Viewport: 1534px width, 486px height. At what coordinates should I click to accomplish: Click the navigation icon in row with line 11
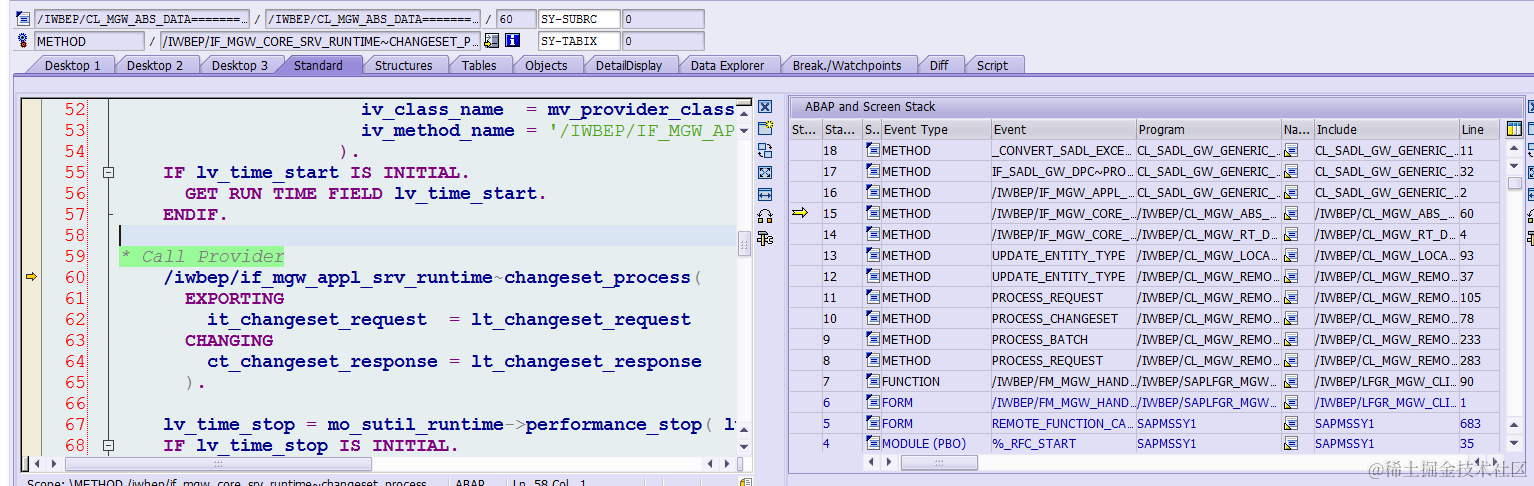tap(1291, 150)
